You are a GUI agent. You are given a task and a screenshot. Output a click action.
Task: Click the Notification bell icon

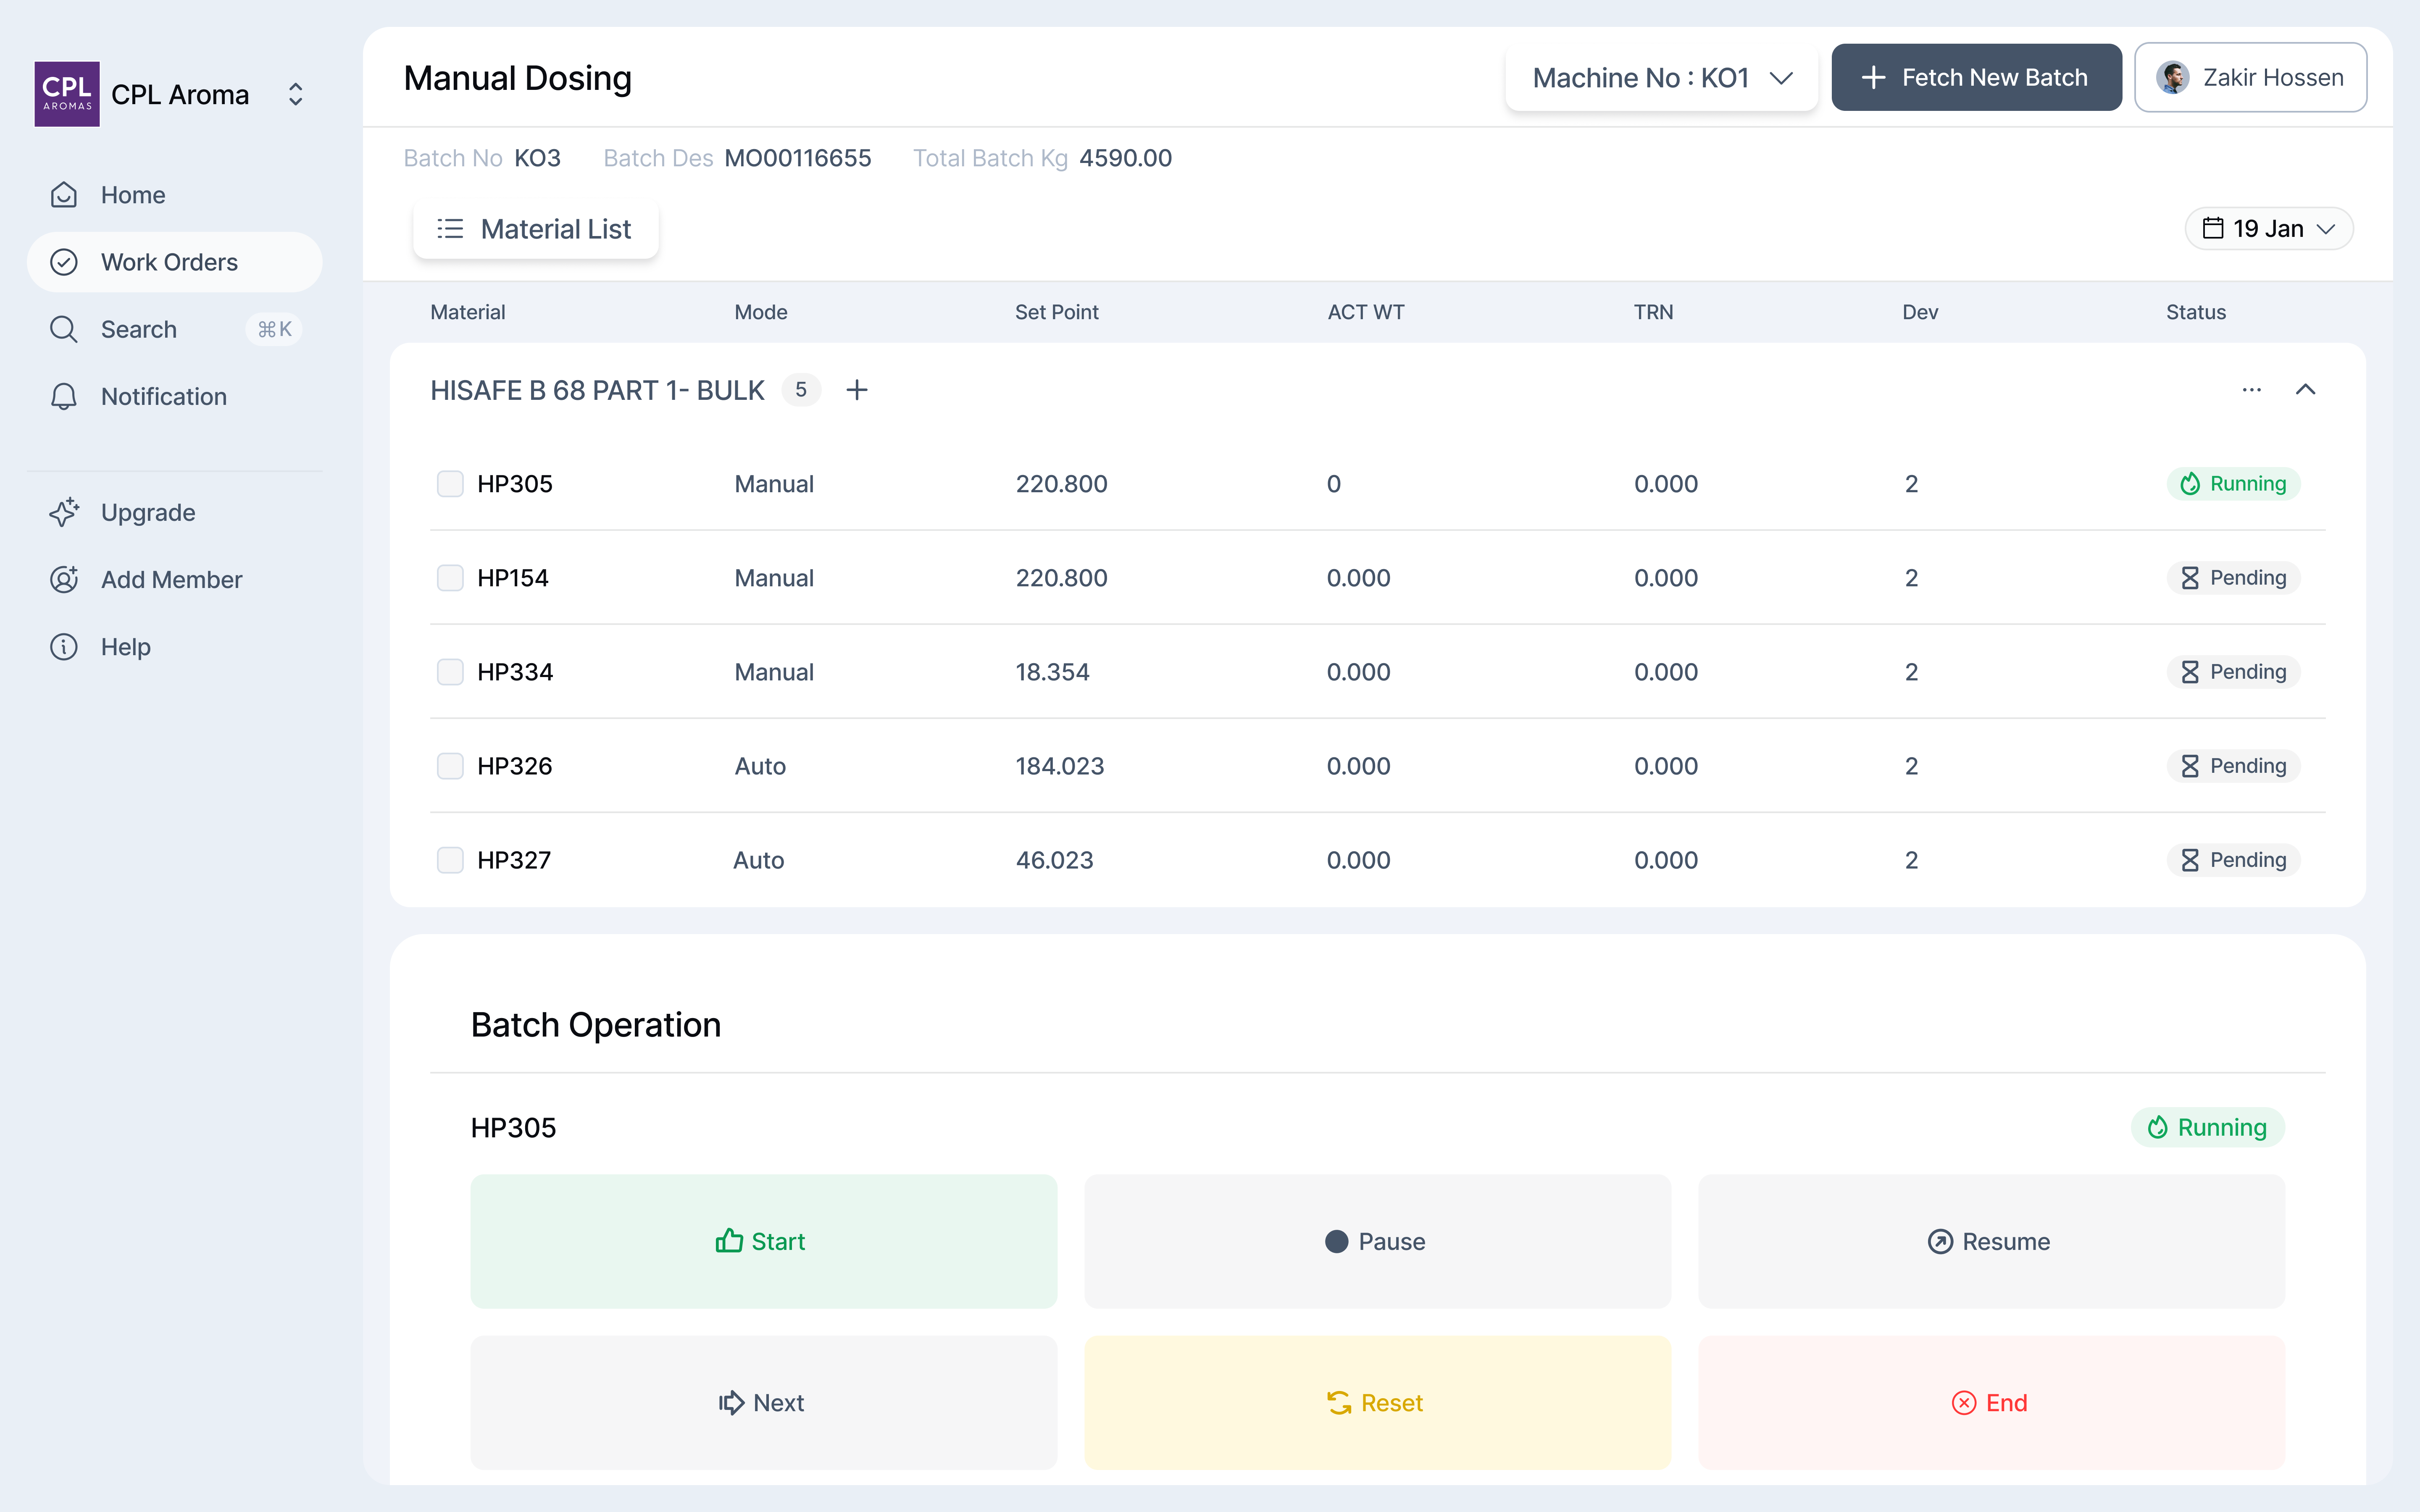(x=64, y=396)
